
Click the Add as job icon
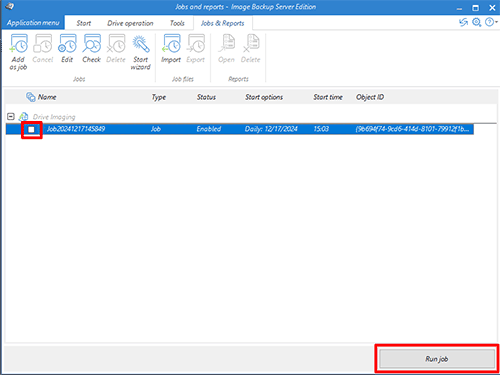[18, 52]
